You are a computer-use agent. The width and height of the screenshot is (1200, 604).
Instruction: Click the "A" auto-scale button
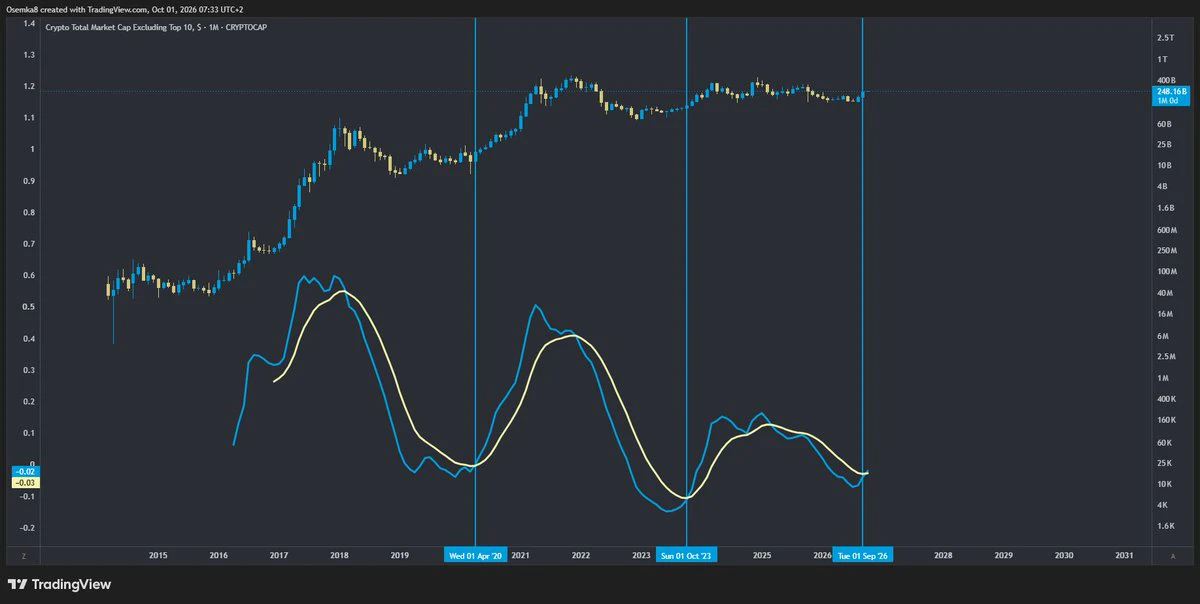(x=1171, y=556)
